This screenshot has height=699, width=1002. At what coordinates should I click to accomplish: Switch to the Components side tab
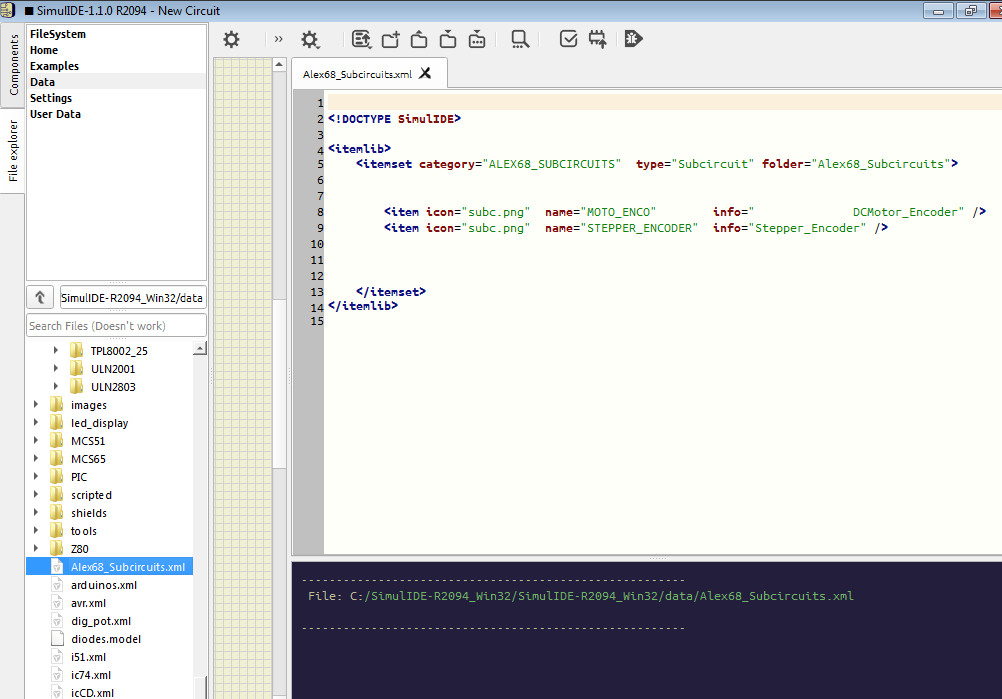click(13, 65)
